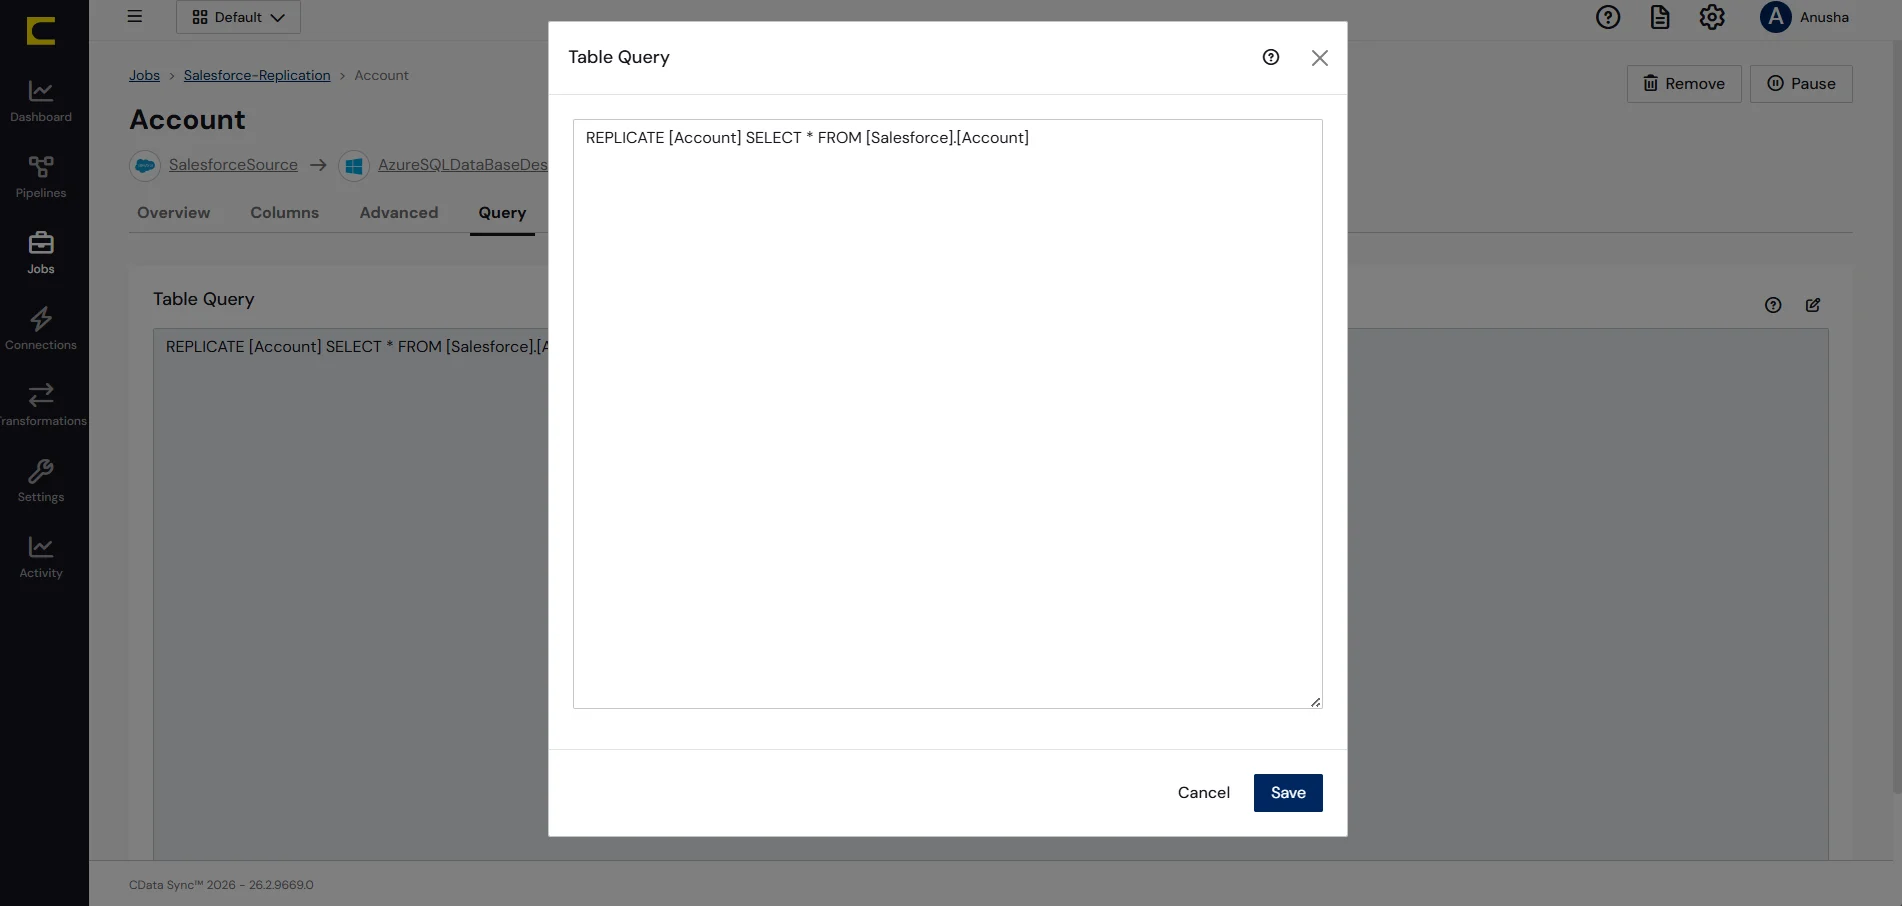Image resolution: width=1902 pixels, height=906 pixels.
Task: Select the Query tab
Action: pos(502,212)
